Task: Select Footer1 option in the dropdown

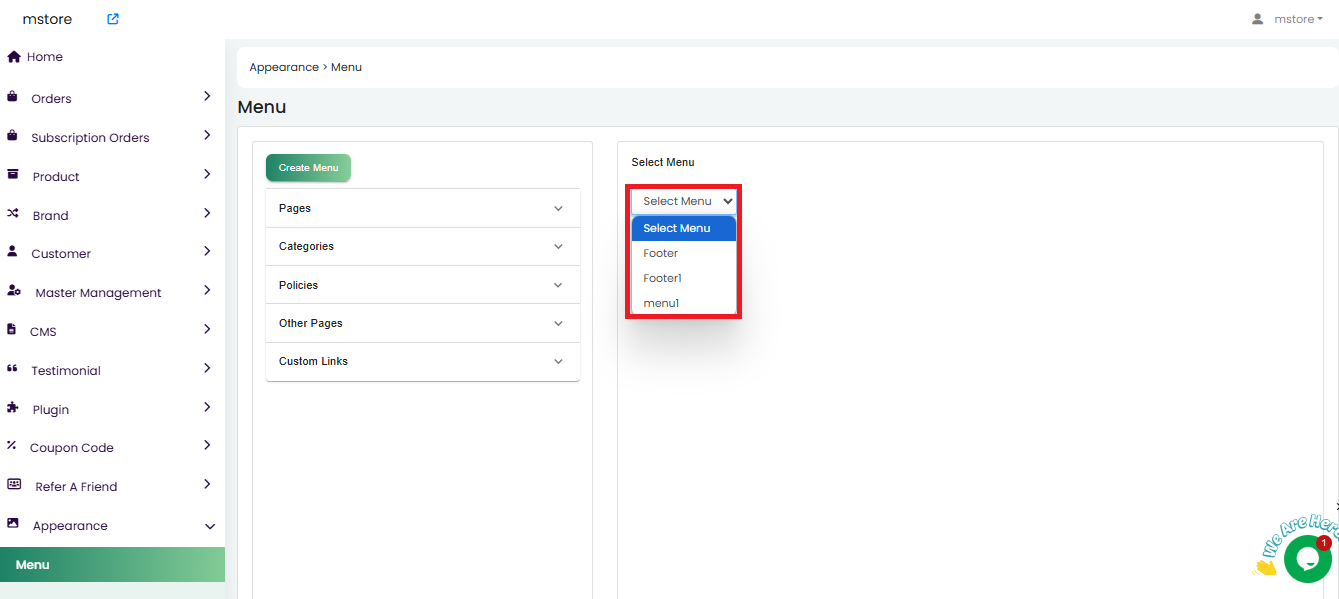Action: [662, 278]
